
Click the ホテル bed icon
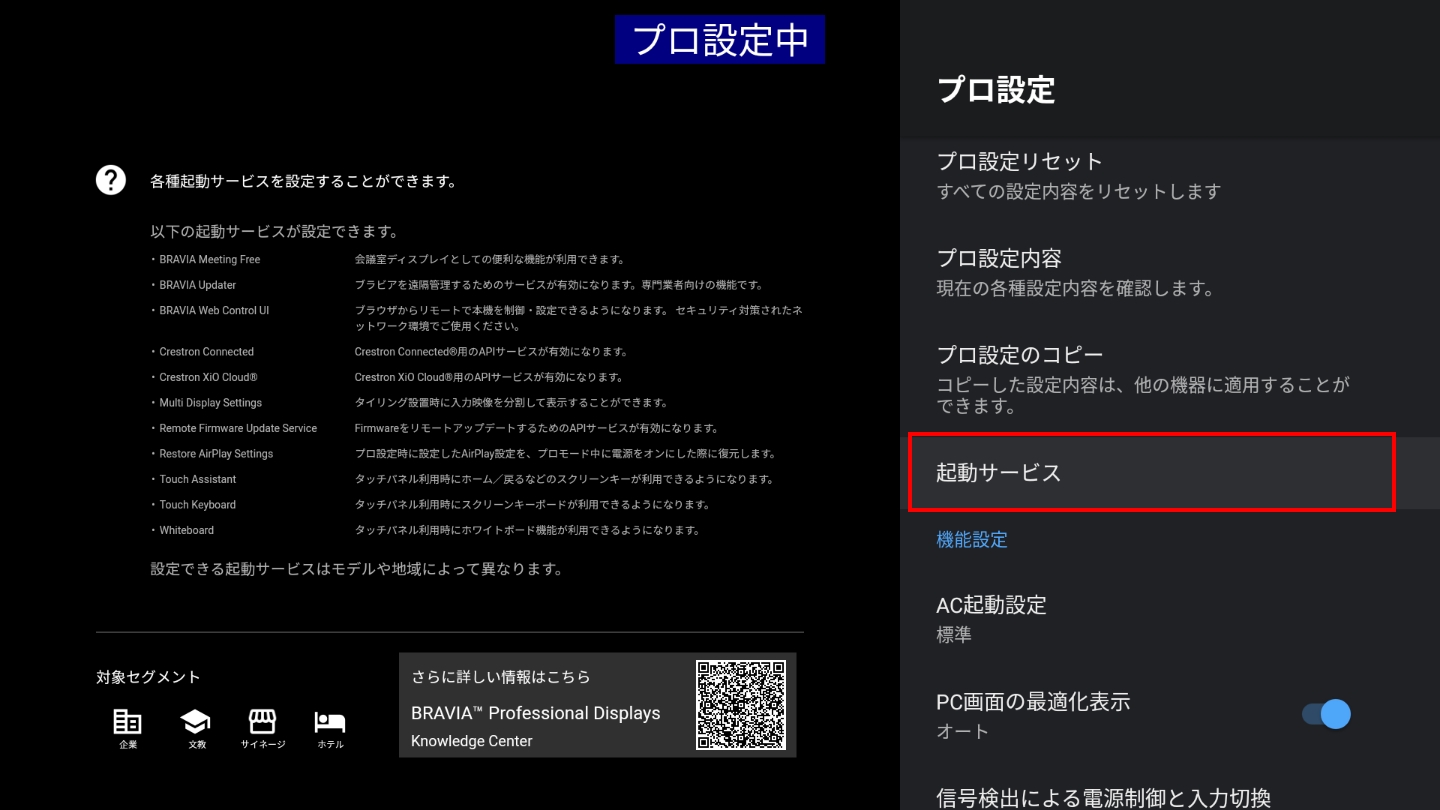(x=329, y=722)
